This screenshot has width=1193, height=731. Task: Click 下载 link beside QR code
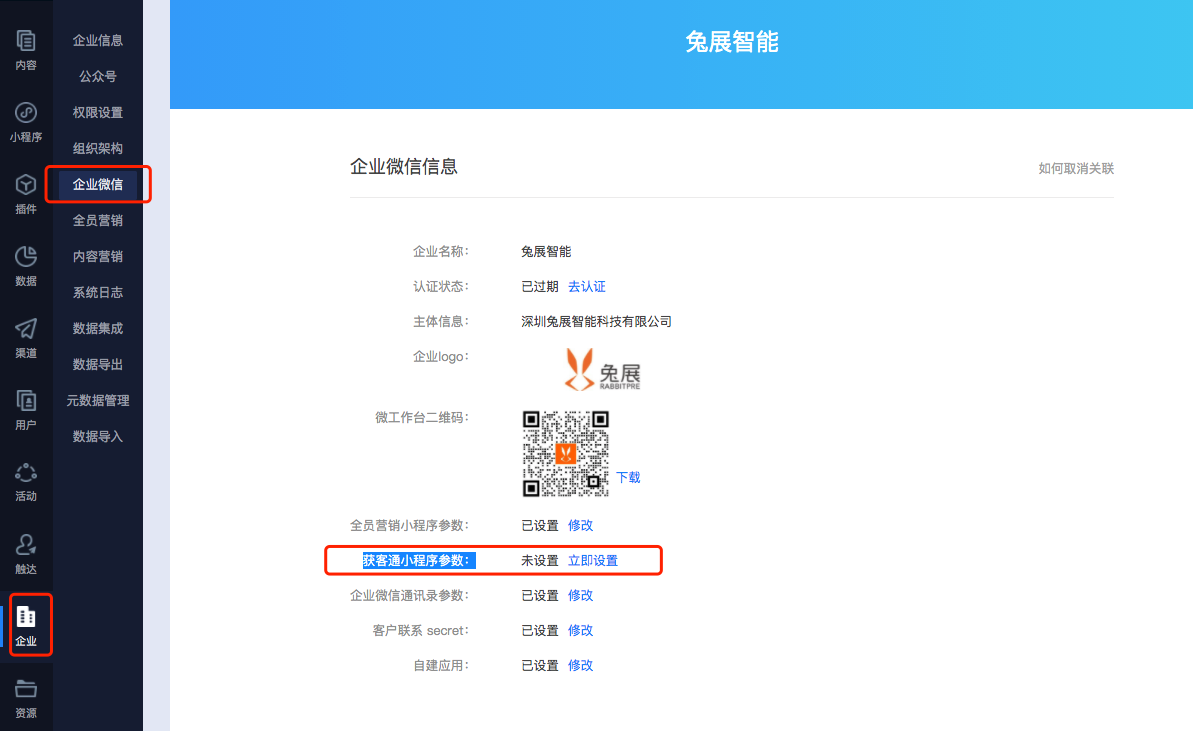pyautogui.click(x=628, y=478)
